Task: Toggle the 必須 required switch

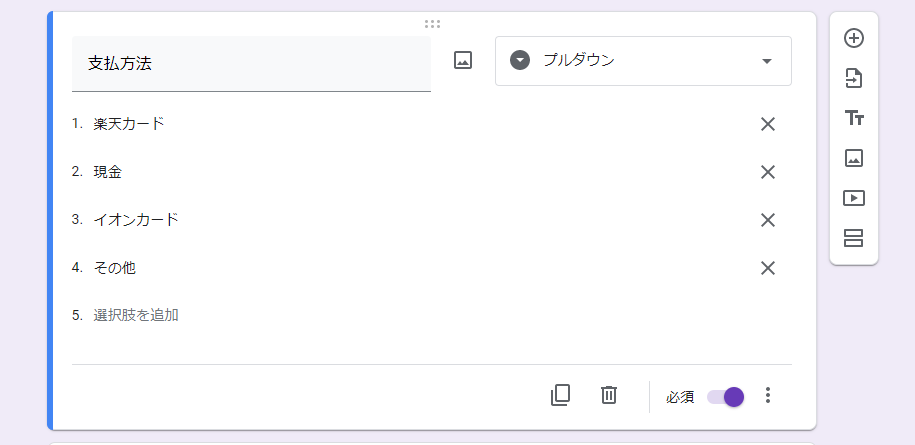Action: (726, 396)
